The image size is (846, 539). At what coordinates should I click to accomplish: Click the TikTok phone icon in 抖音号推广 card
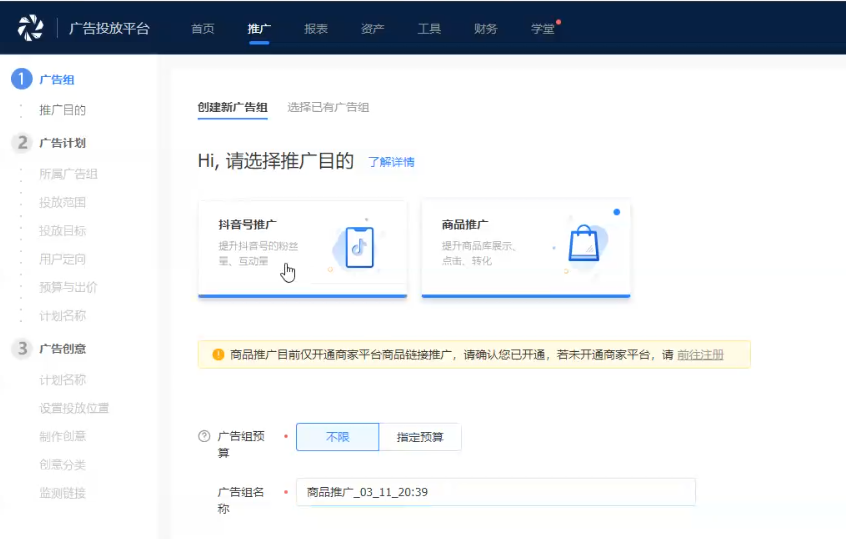click(x=359, y=248)
